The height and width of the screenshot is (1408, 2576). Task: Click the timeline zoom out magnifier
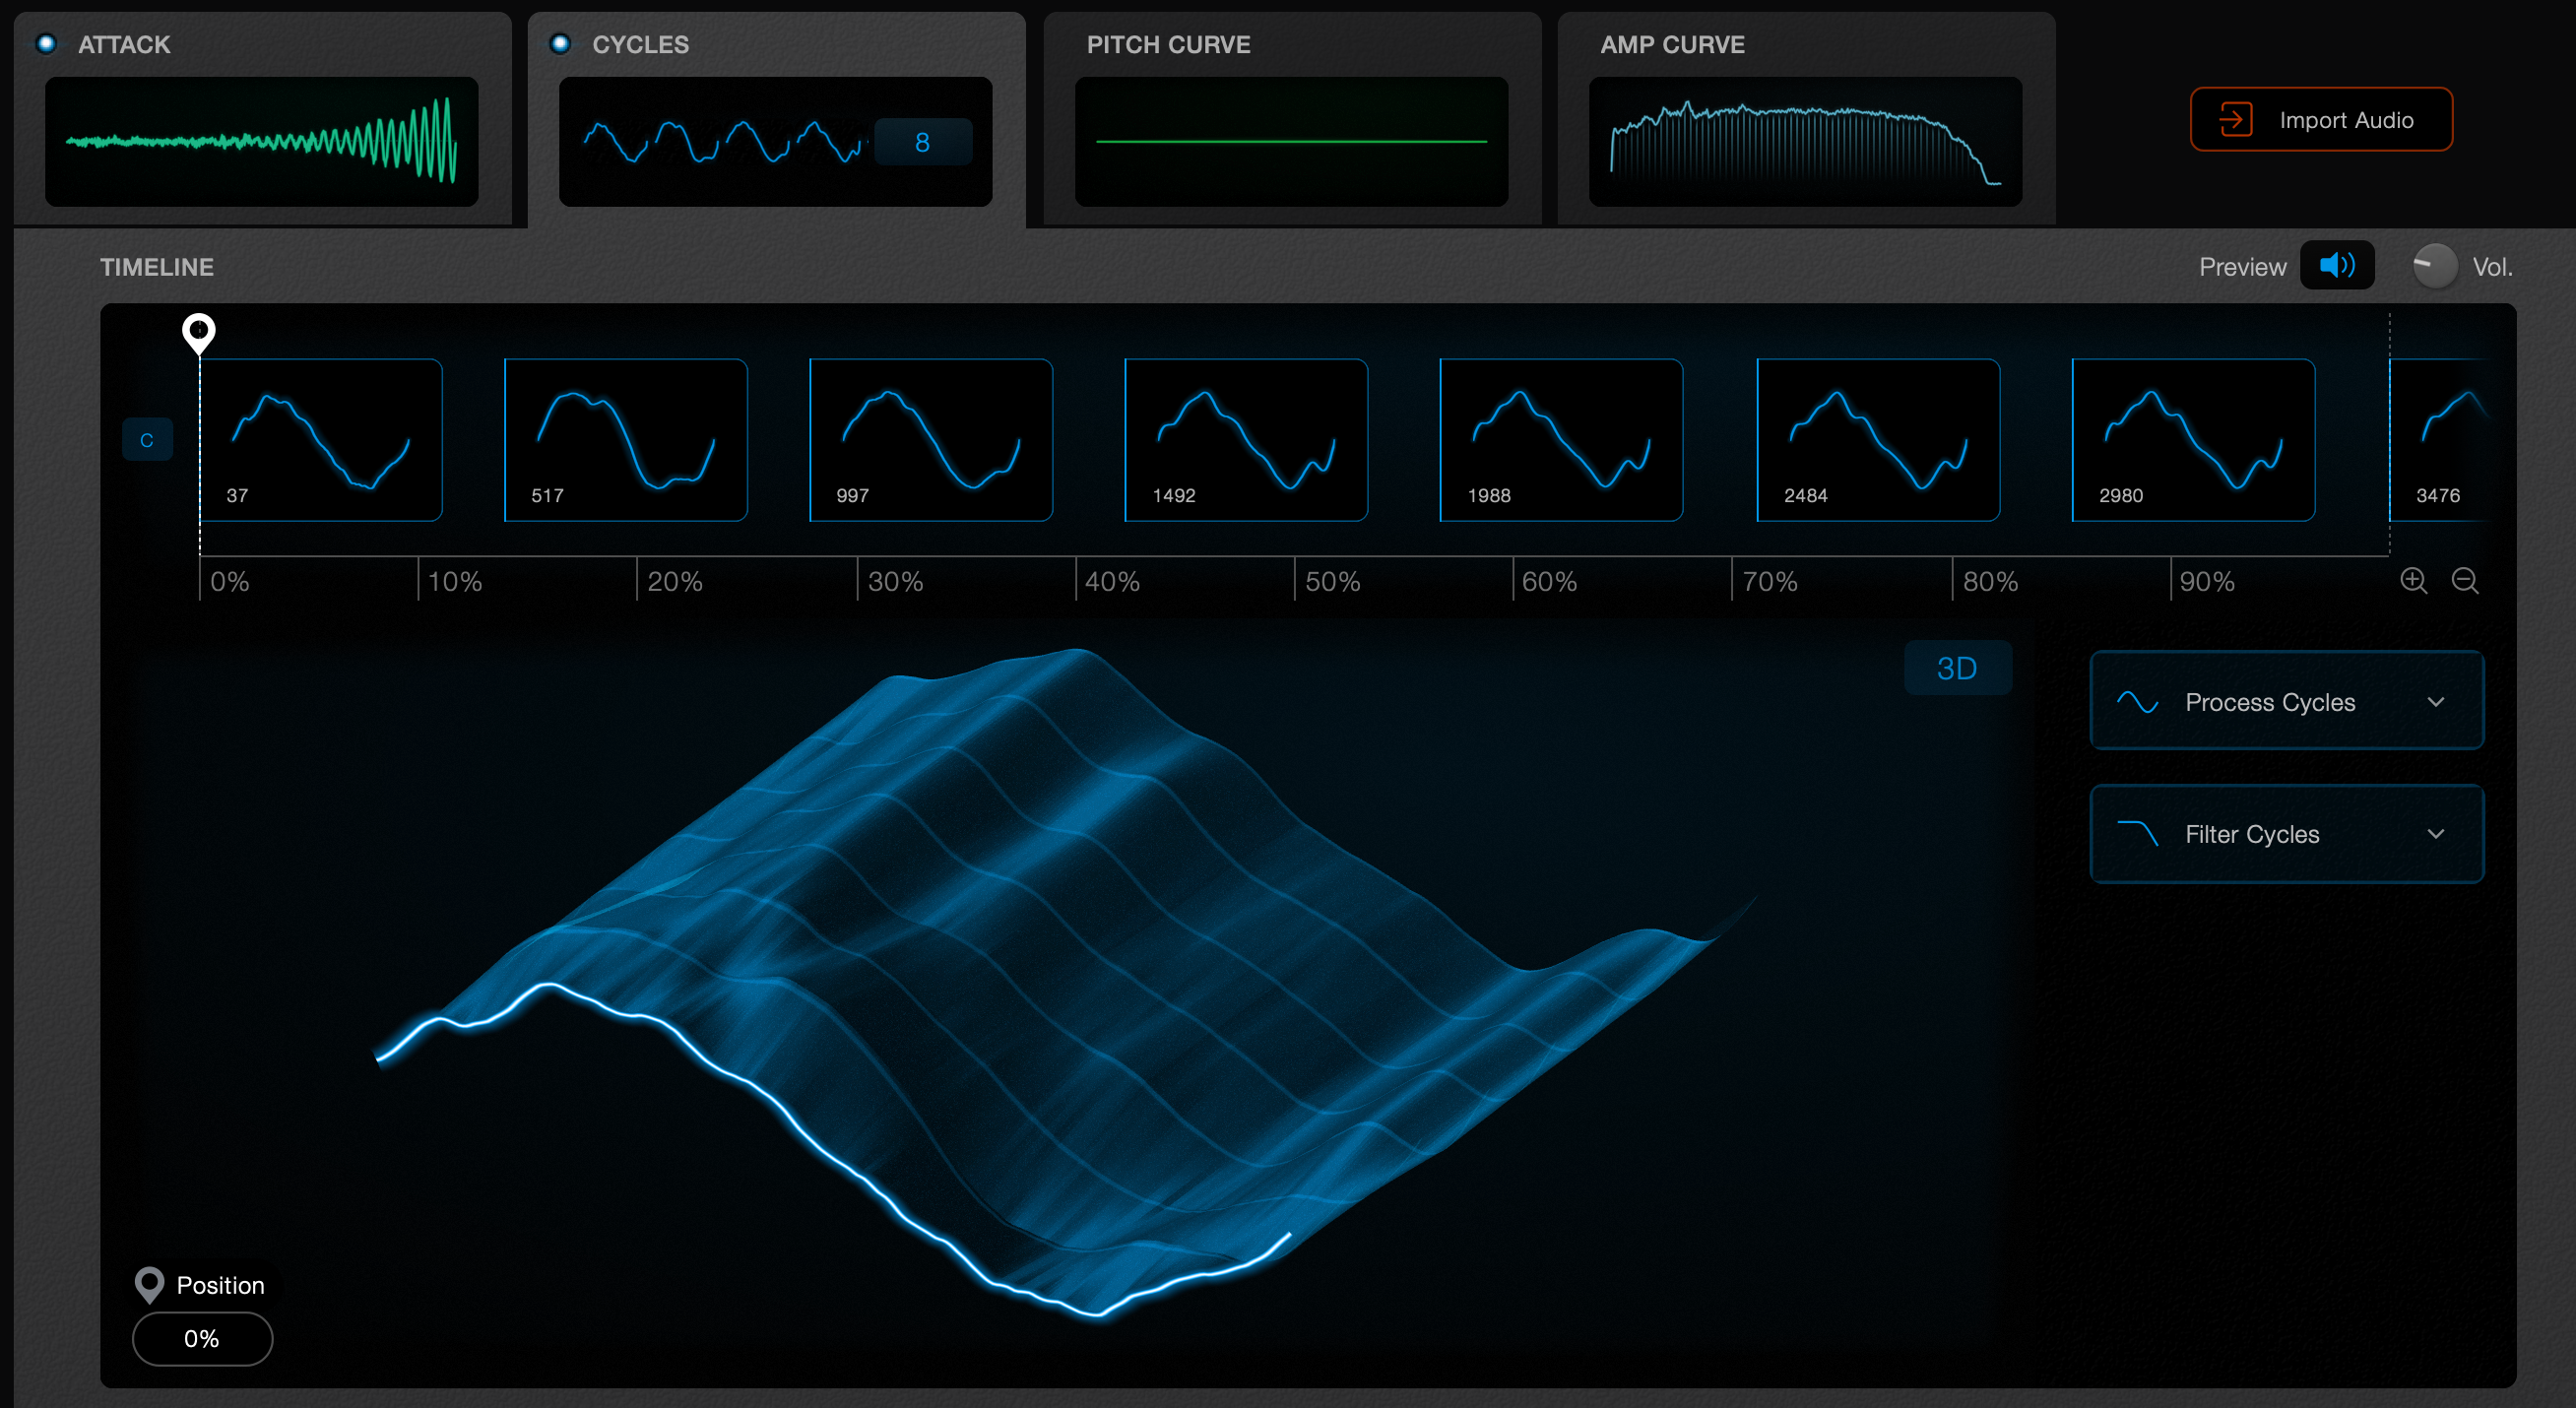tap(2464, 580)
